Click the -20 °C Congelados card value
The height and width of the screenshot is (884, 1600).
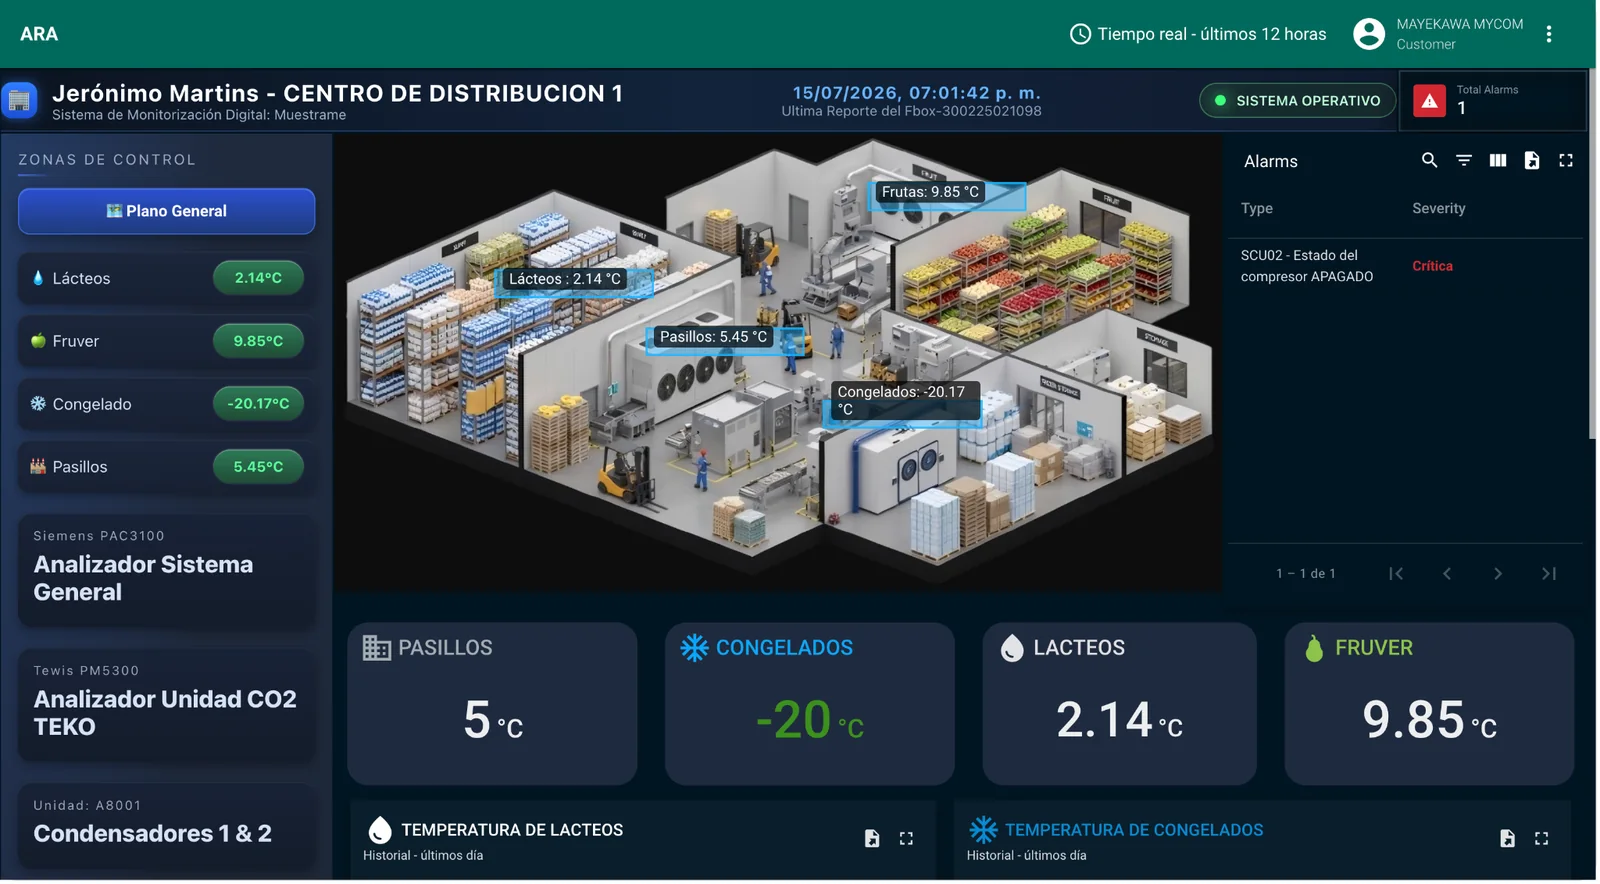[809, 720]
